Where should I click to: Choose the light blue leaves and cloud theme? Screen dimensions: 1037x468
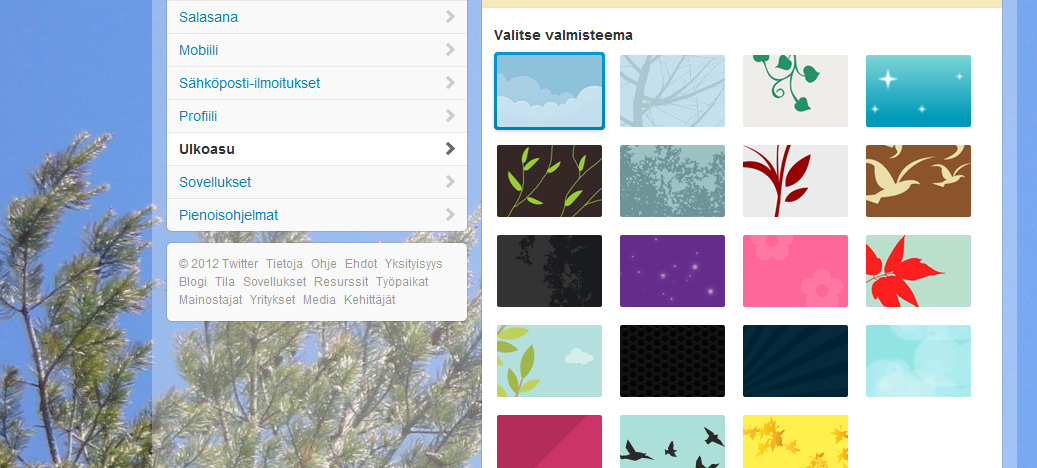(549, 361)
